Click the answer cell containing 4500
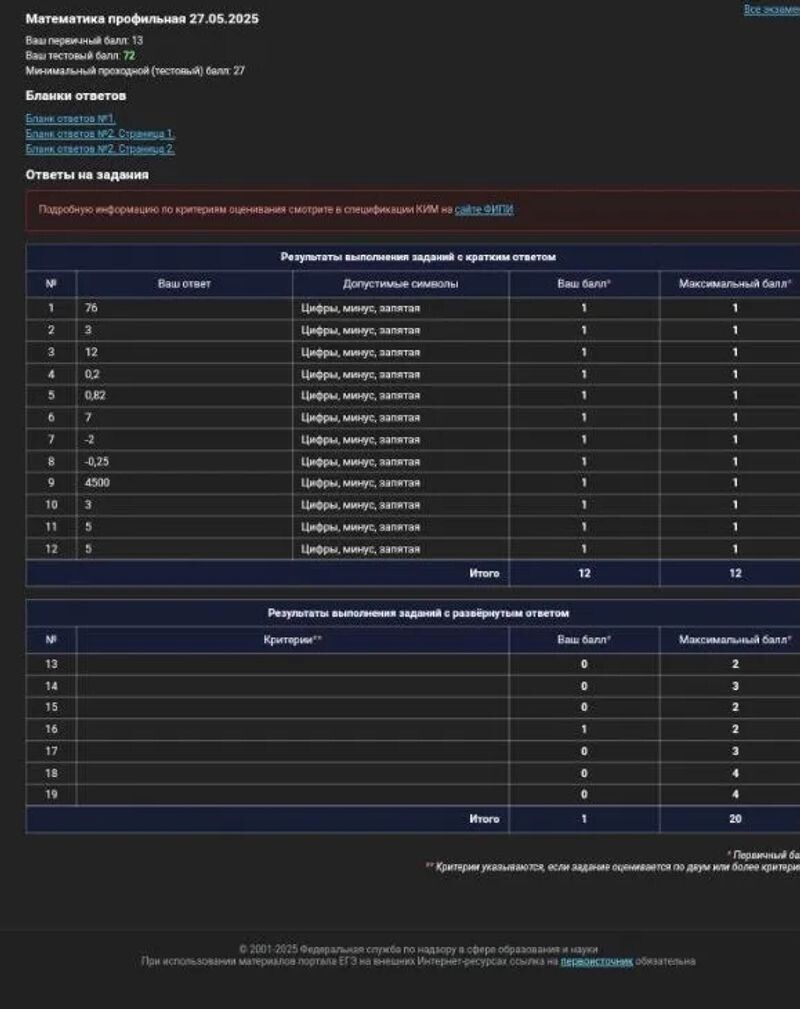The image size is (800, 1009). (97, 483)
